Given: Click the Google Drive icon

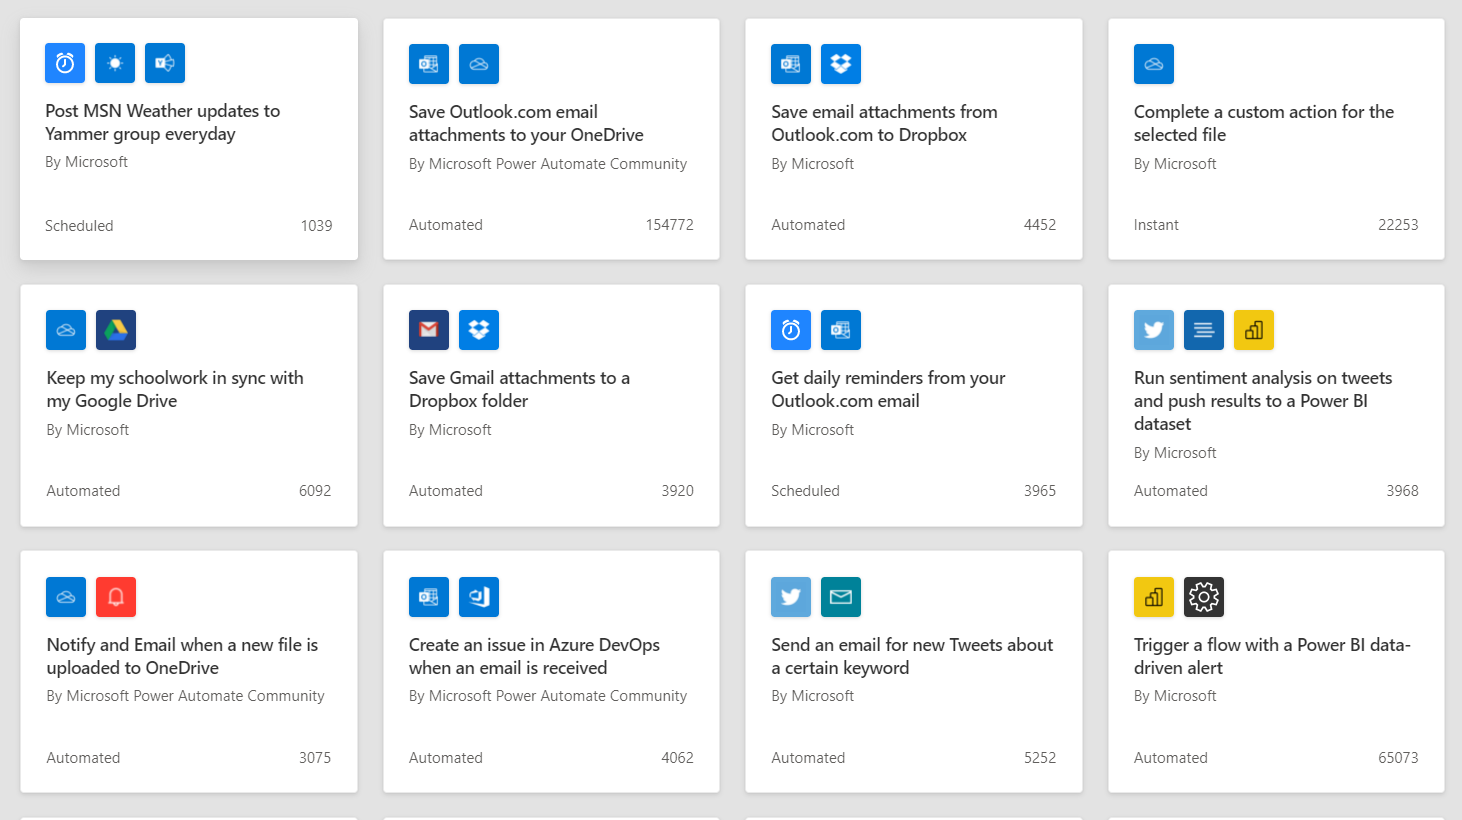Looking at the screenshot, I should (x=116, y=330).
